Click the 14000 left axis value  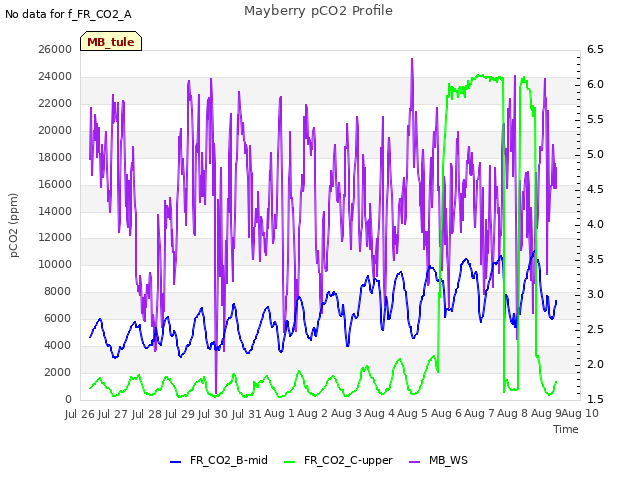55,211
